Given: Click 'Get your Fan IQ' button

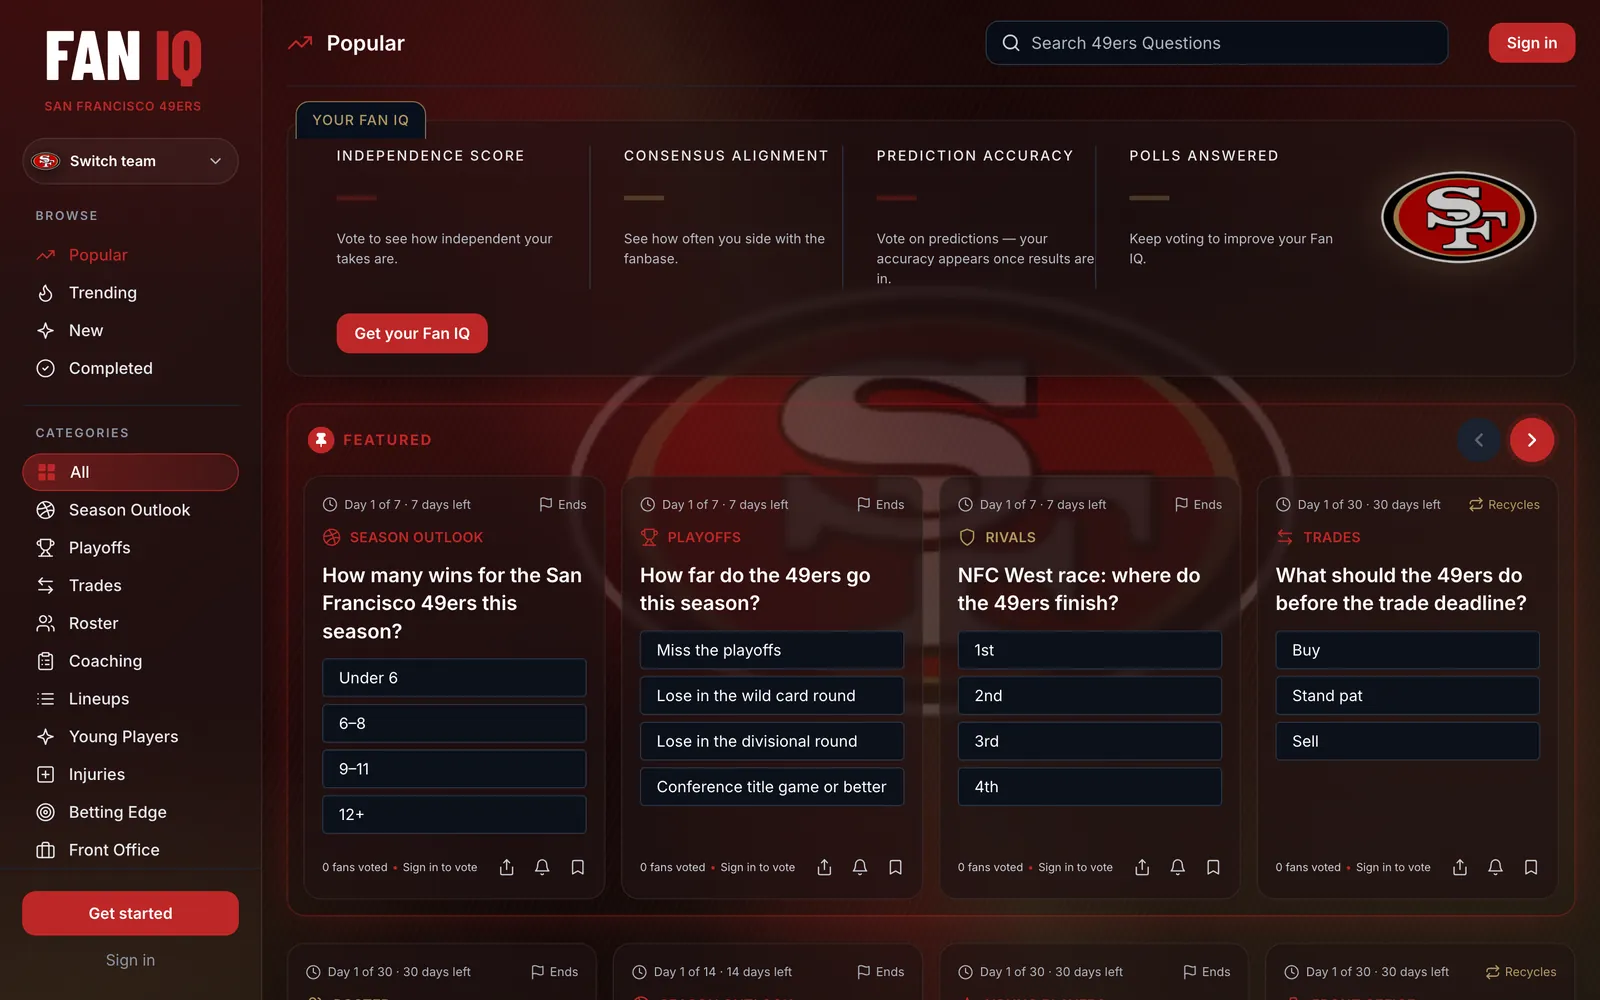Looking at the screenshot, I should point(412,333).
